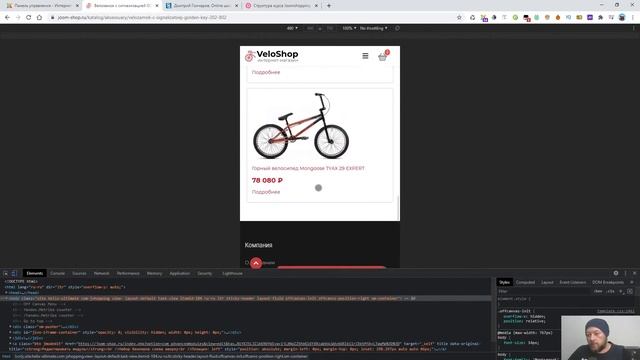Toggle the :hov element state panel
This screenshot has width=640, height=360.
point(598,291)
